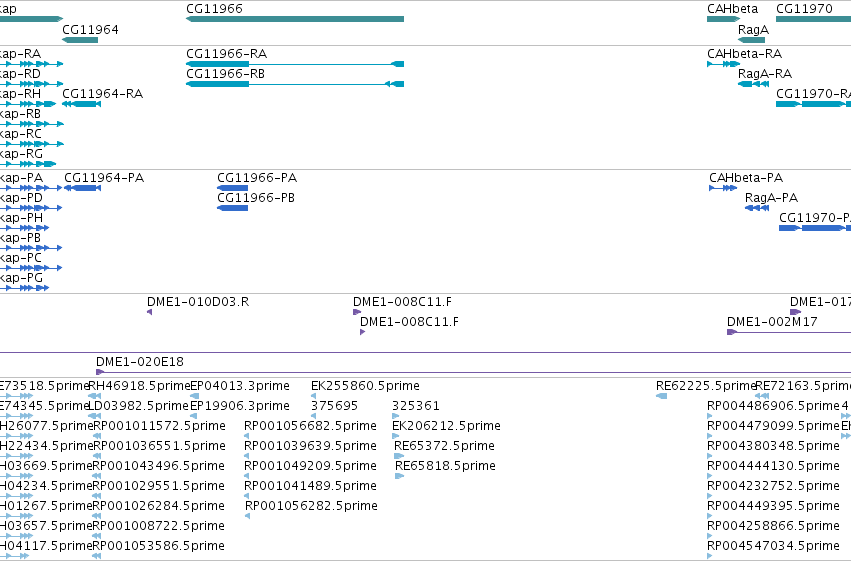Click EST RP001056282.5prime
Viewport: 851px width, 561px height.
(x=247, y=517)
